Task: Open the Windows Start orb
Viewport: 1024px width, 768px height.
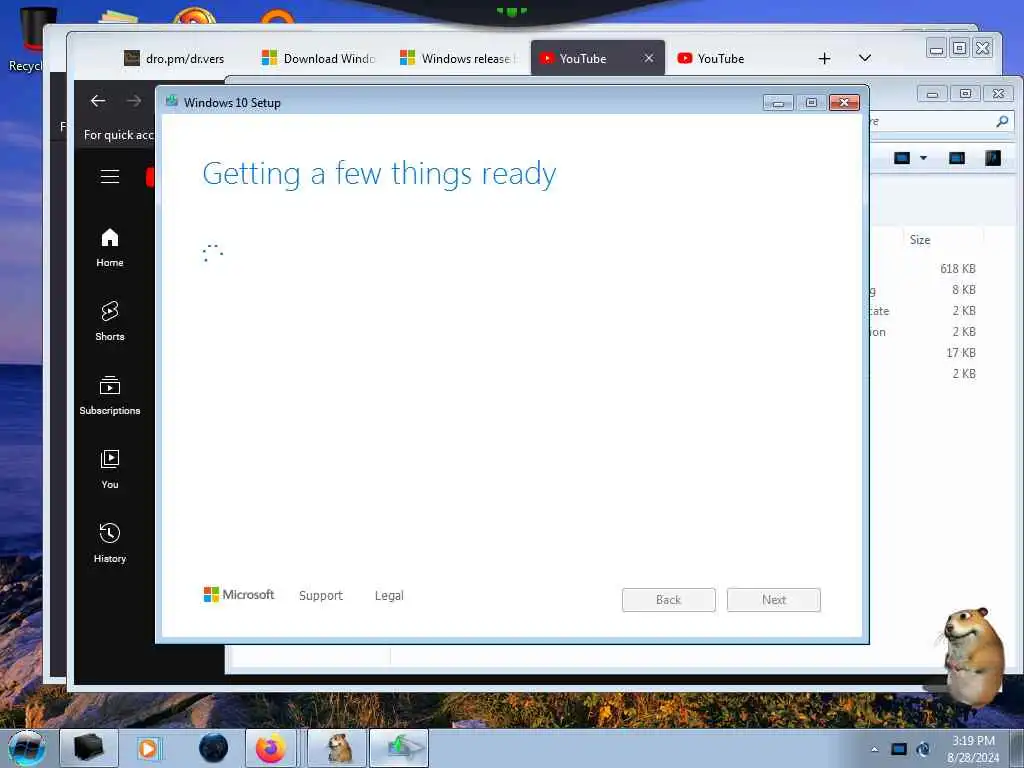Action: [27, 748]
